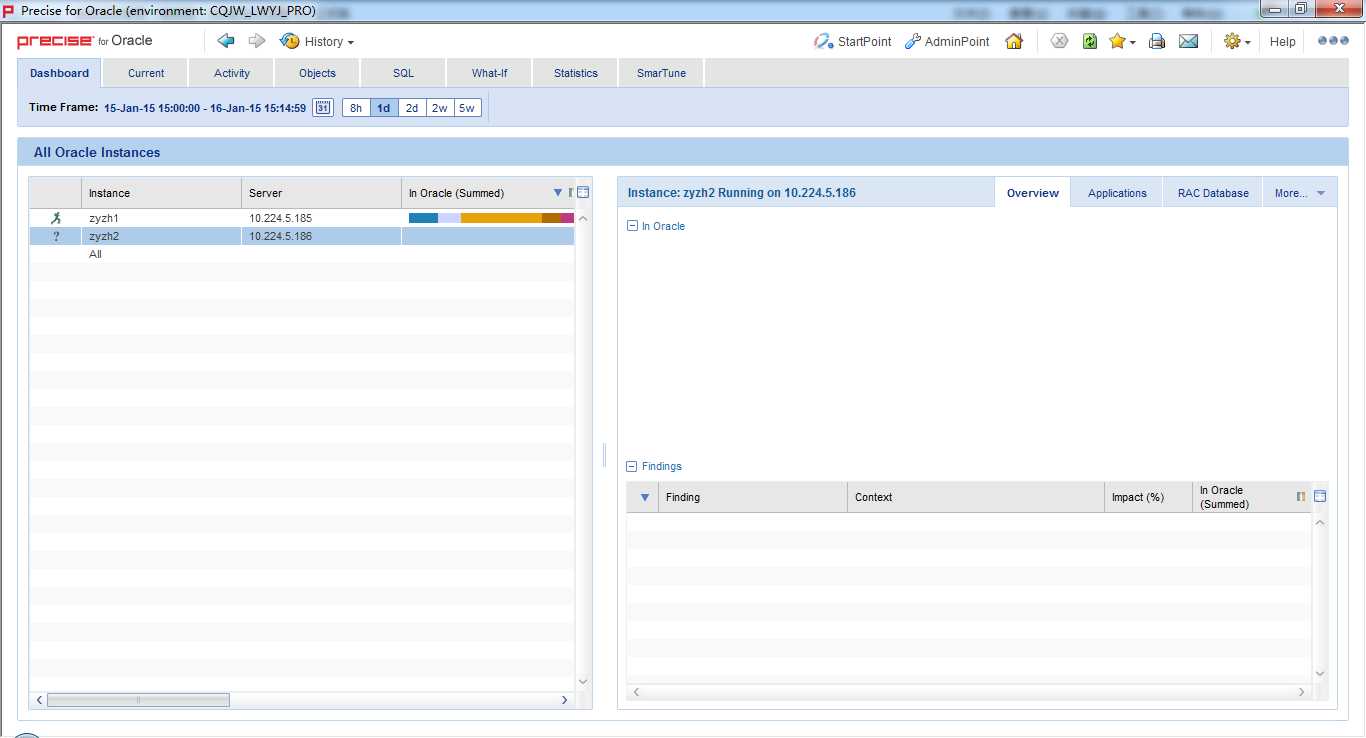This screenshot has width=1366, height=738.
Task: Switch to the SmarTune tab
Action: (x=661, y=73)
